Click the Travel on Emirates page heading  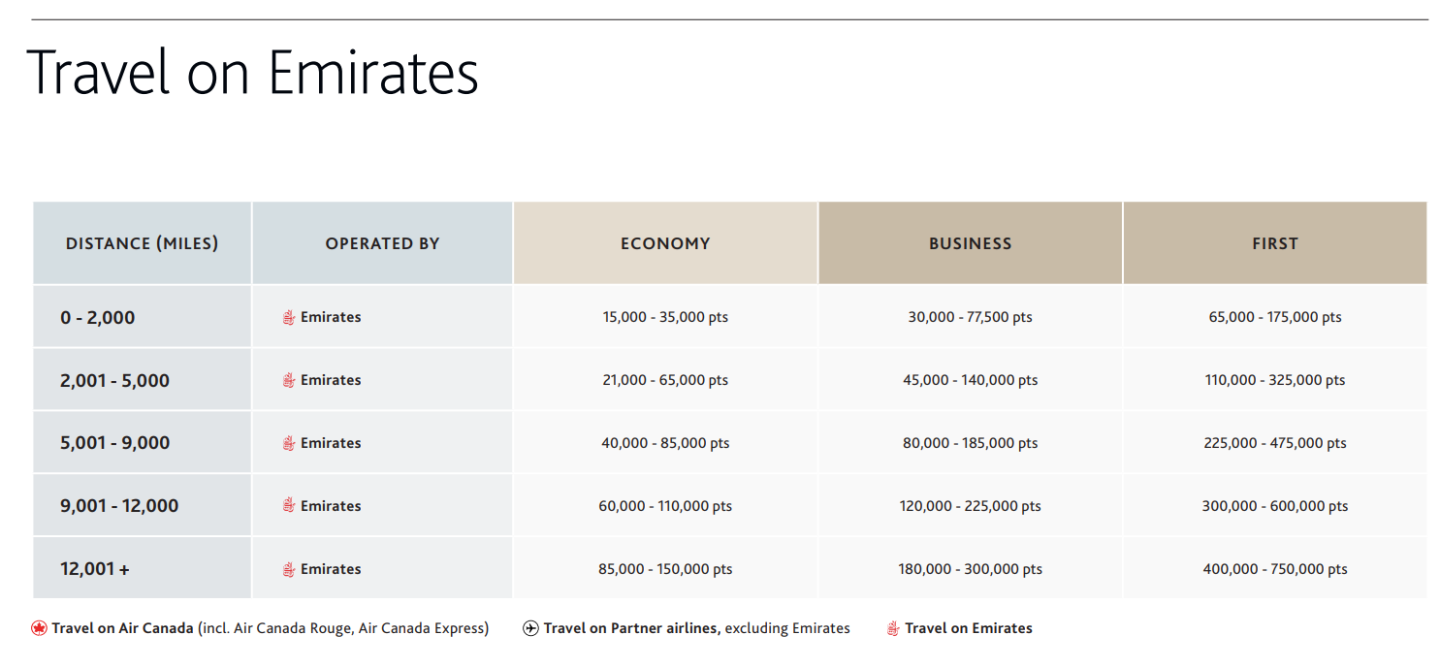coord(254,73)
